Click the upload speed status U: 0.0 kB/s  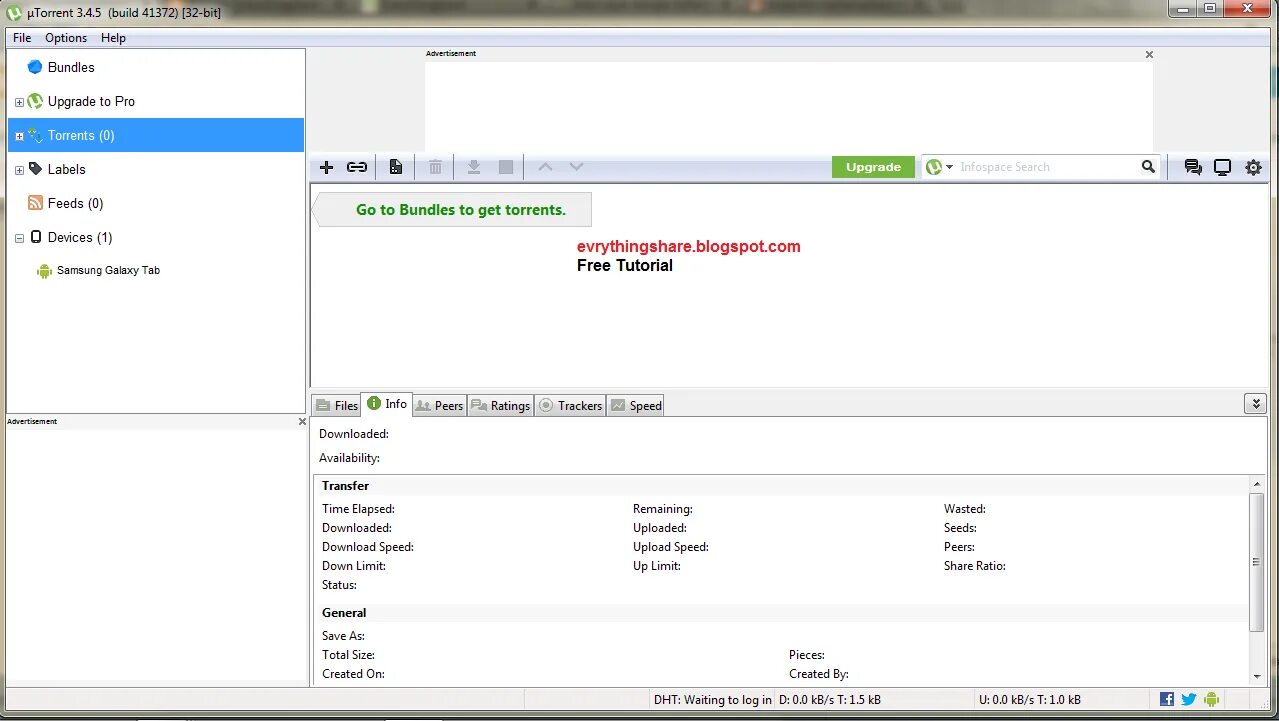1030,699
